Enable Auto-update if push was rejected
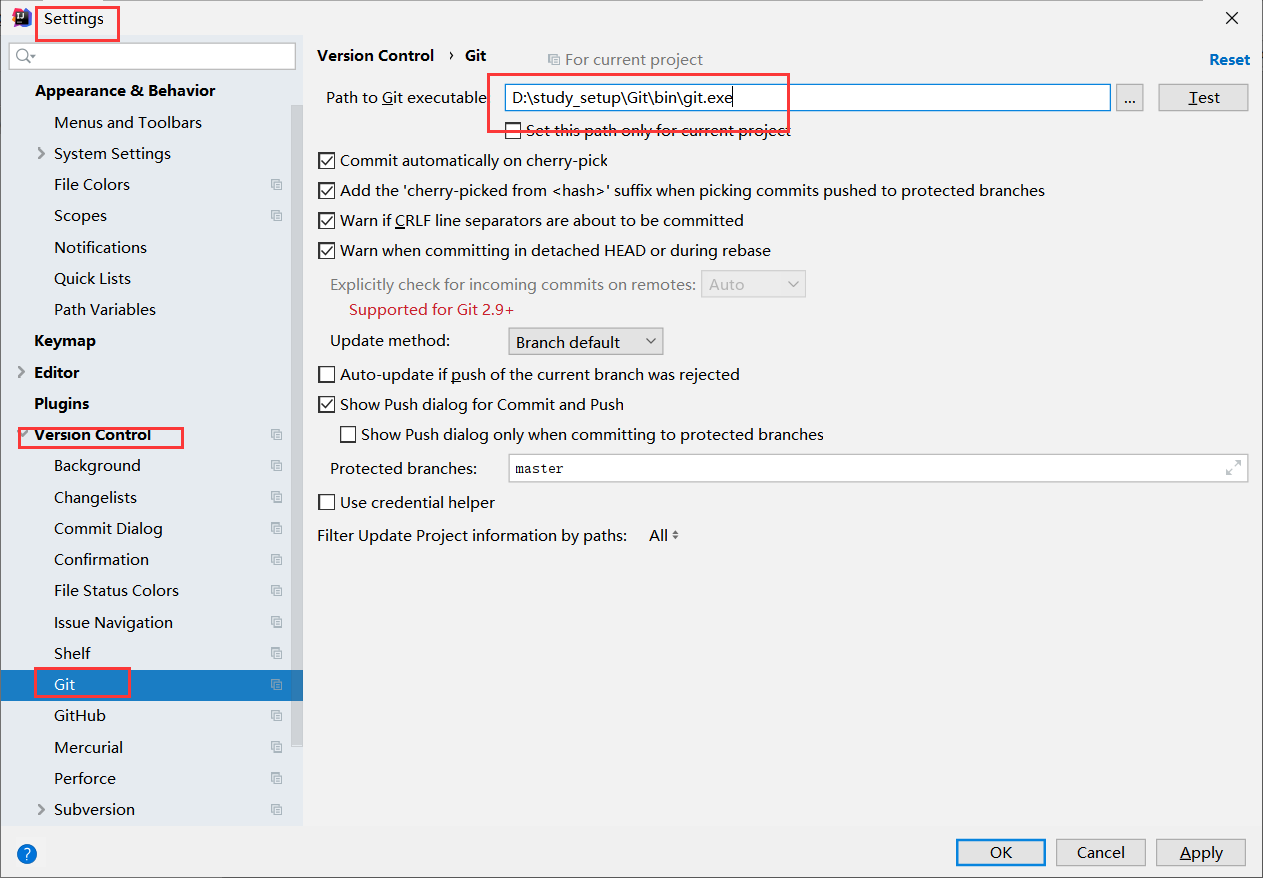Viewport: 1263px width, 878px height. pyautogui.click(x=326, y=374)
